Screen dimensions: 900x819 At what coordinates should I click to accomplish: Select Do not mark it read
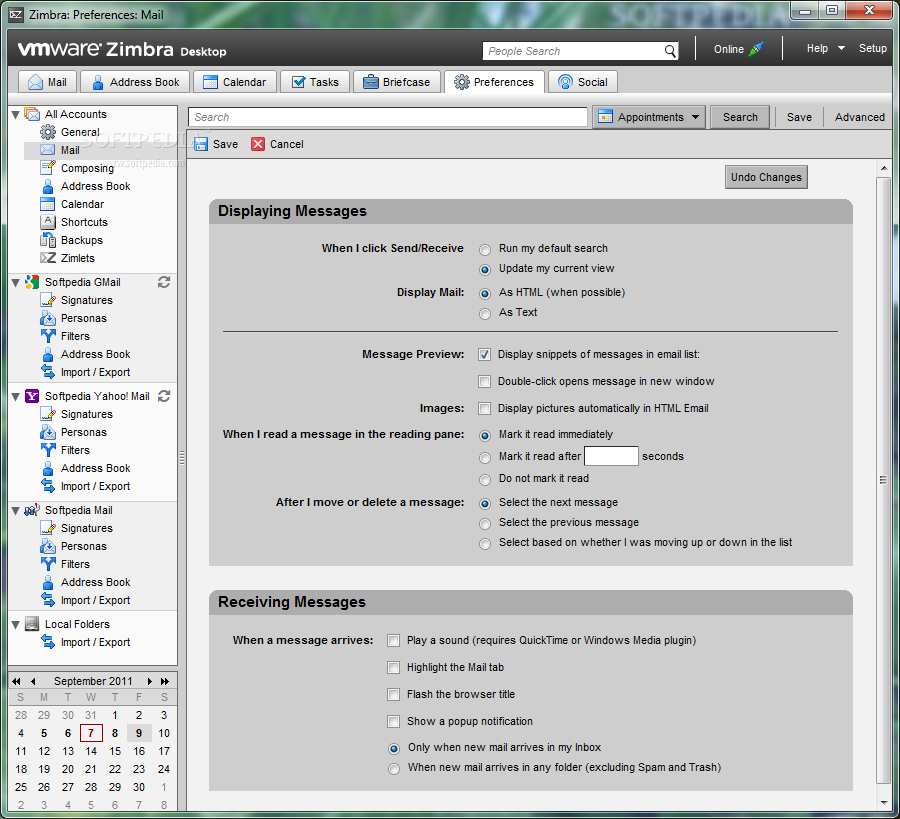(485, 479)
